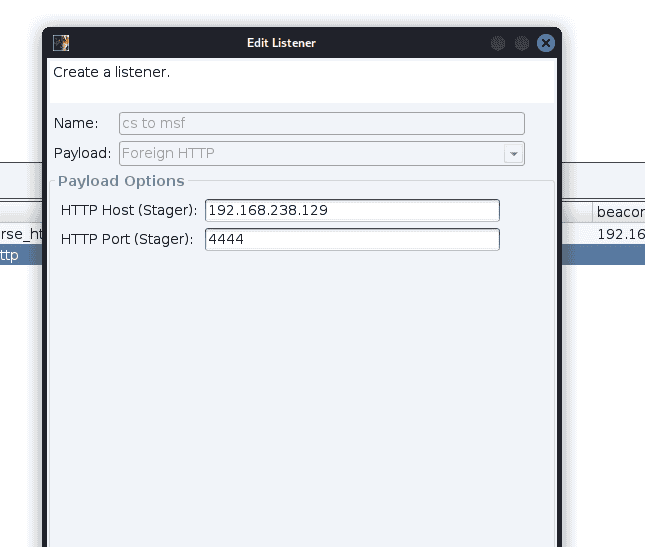645x547 pixels.
Task: Click the HTTP Host (Stager) label
Action: pos(128,211)
